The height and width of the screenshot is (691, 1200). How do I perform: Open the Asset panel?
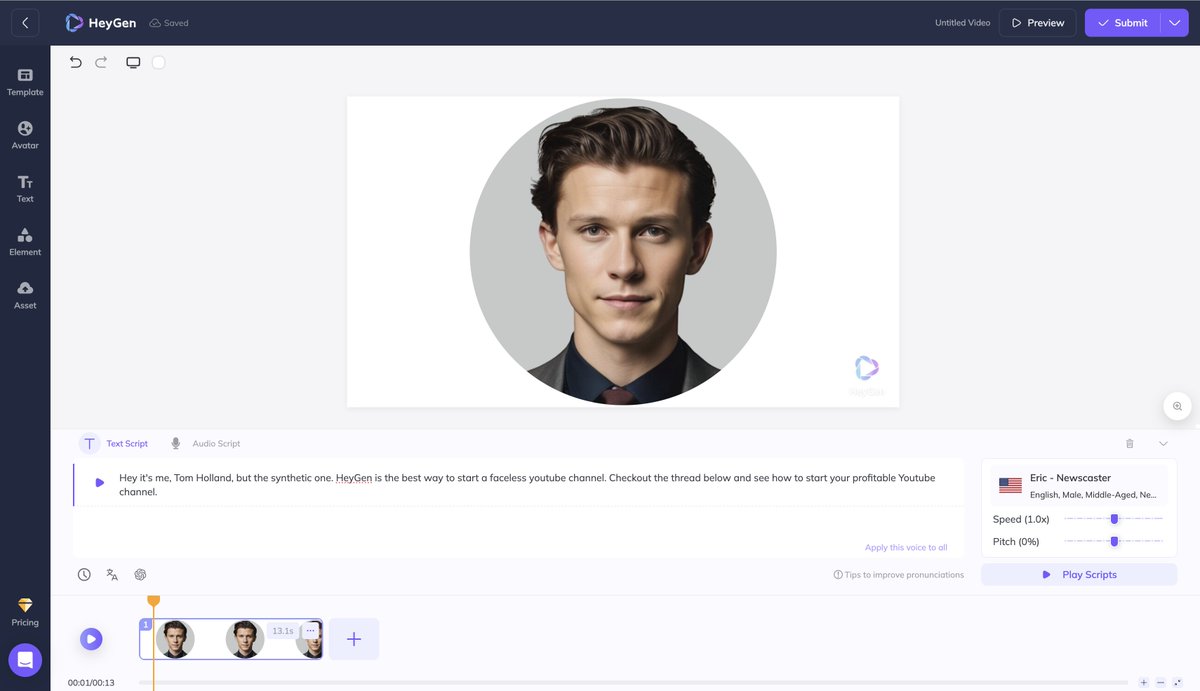pos(25,295)
